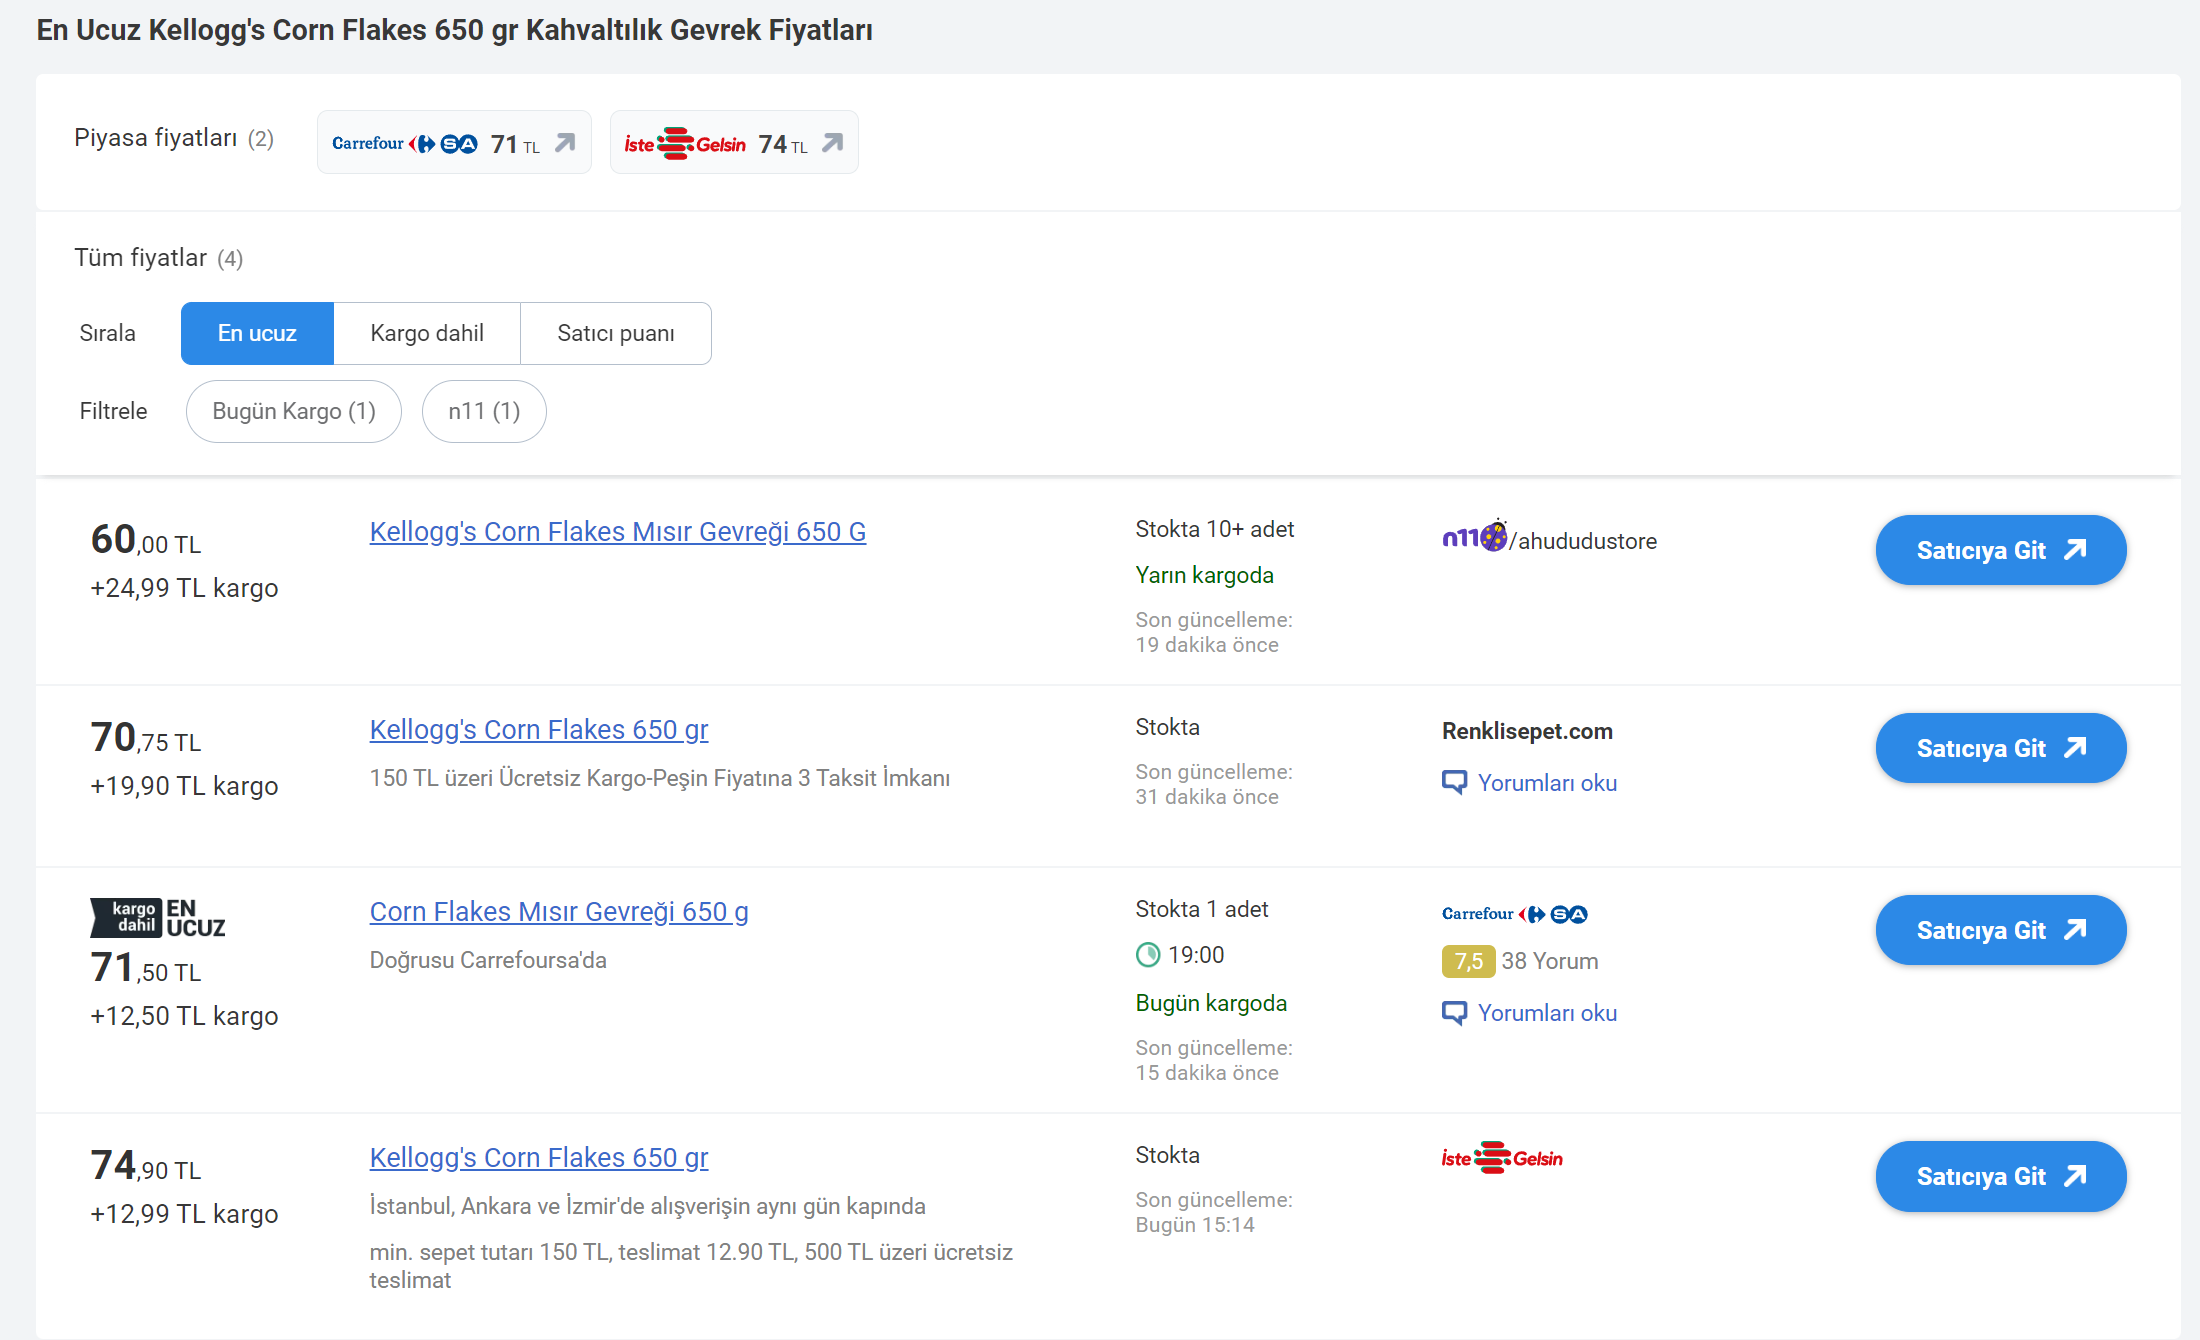Click İsteGelsin logo in market prices
The image size is (2200, 1340).
click(x=685, y=143)
